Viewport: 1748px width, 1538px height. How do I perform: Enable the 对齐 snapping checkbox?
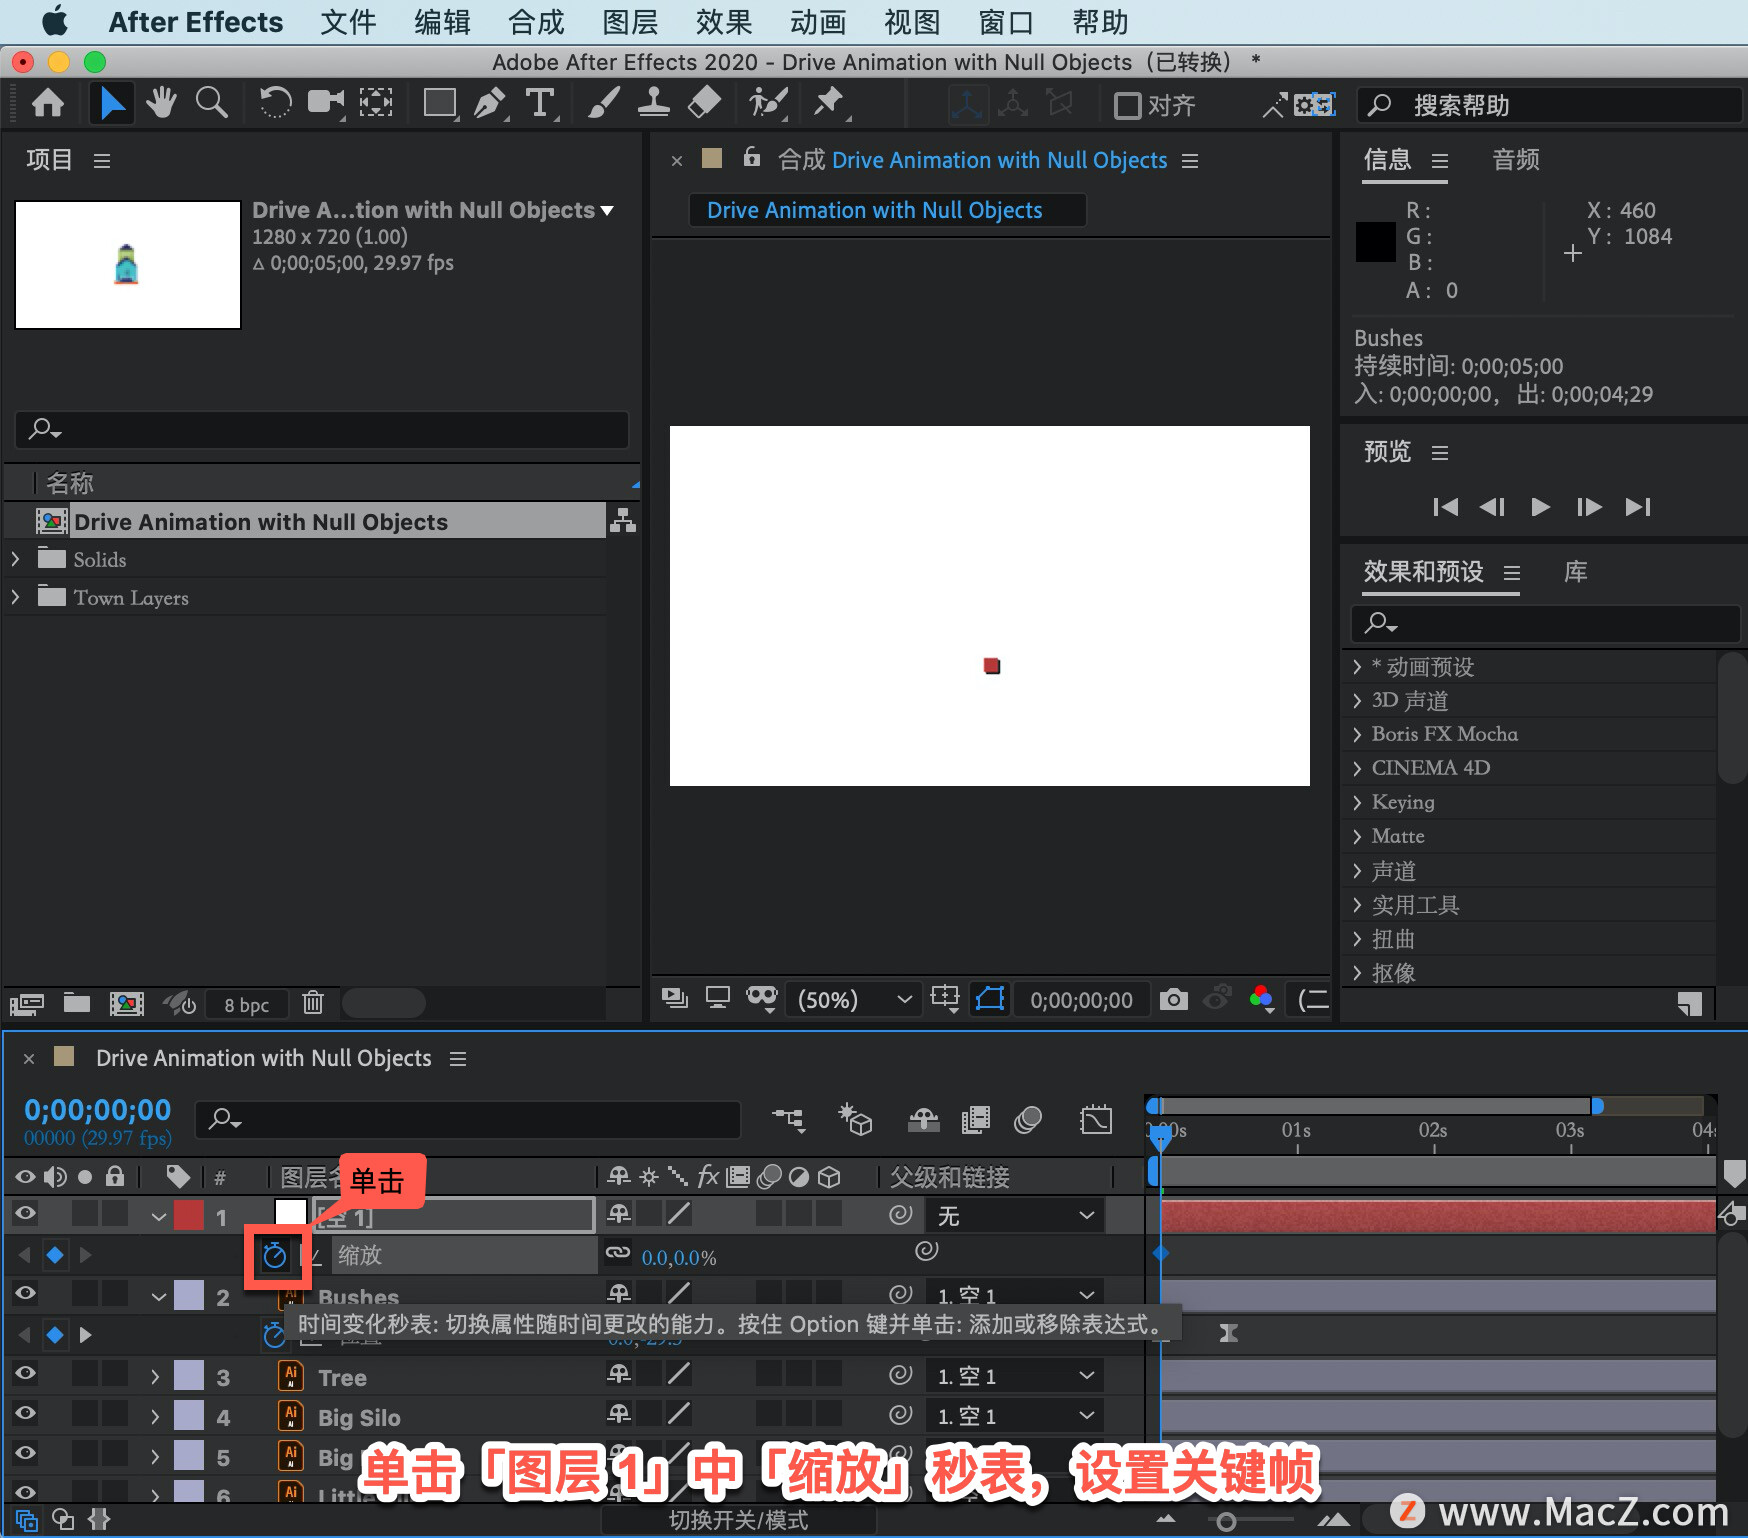click(1127, 105)
